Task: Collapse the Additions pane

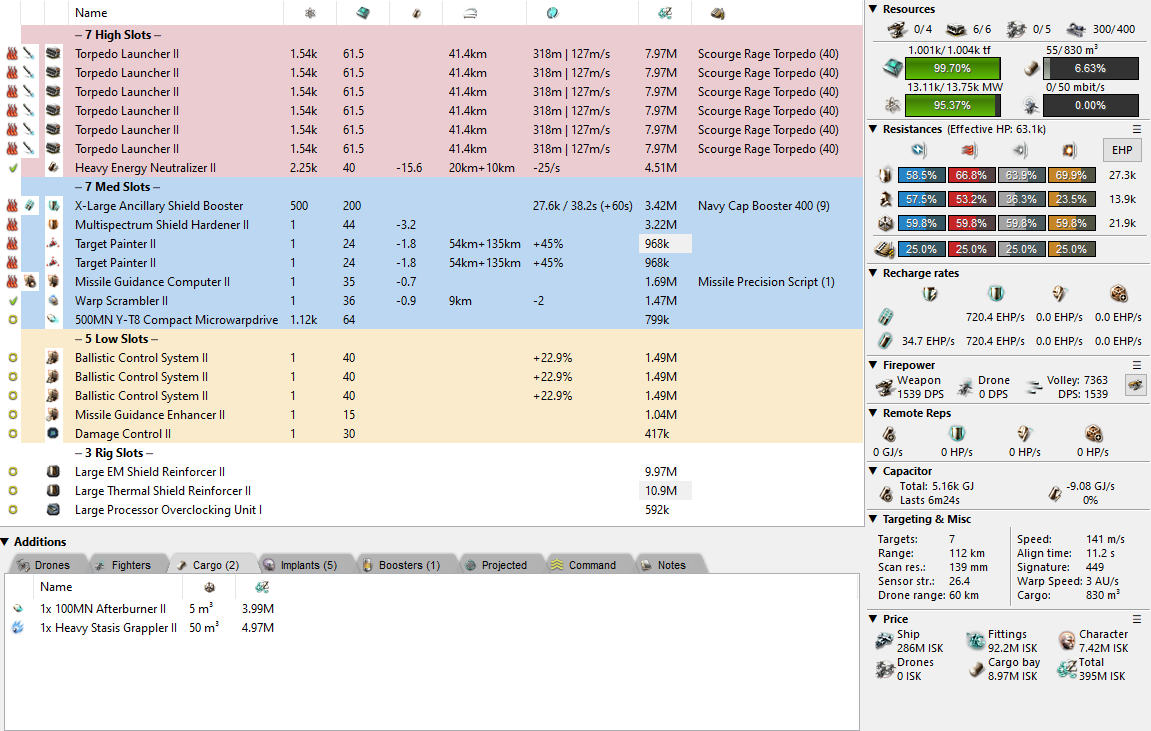Action: [x=7, y=542]
